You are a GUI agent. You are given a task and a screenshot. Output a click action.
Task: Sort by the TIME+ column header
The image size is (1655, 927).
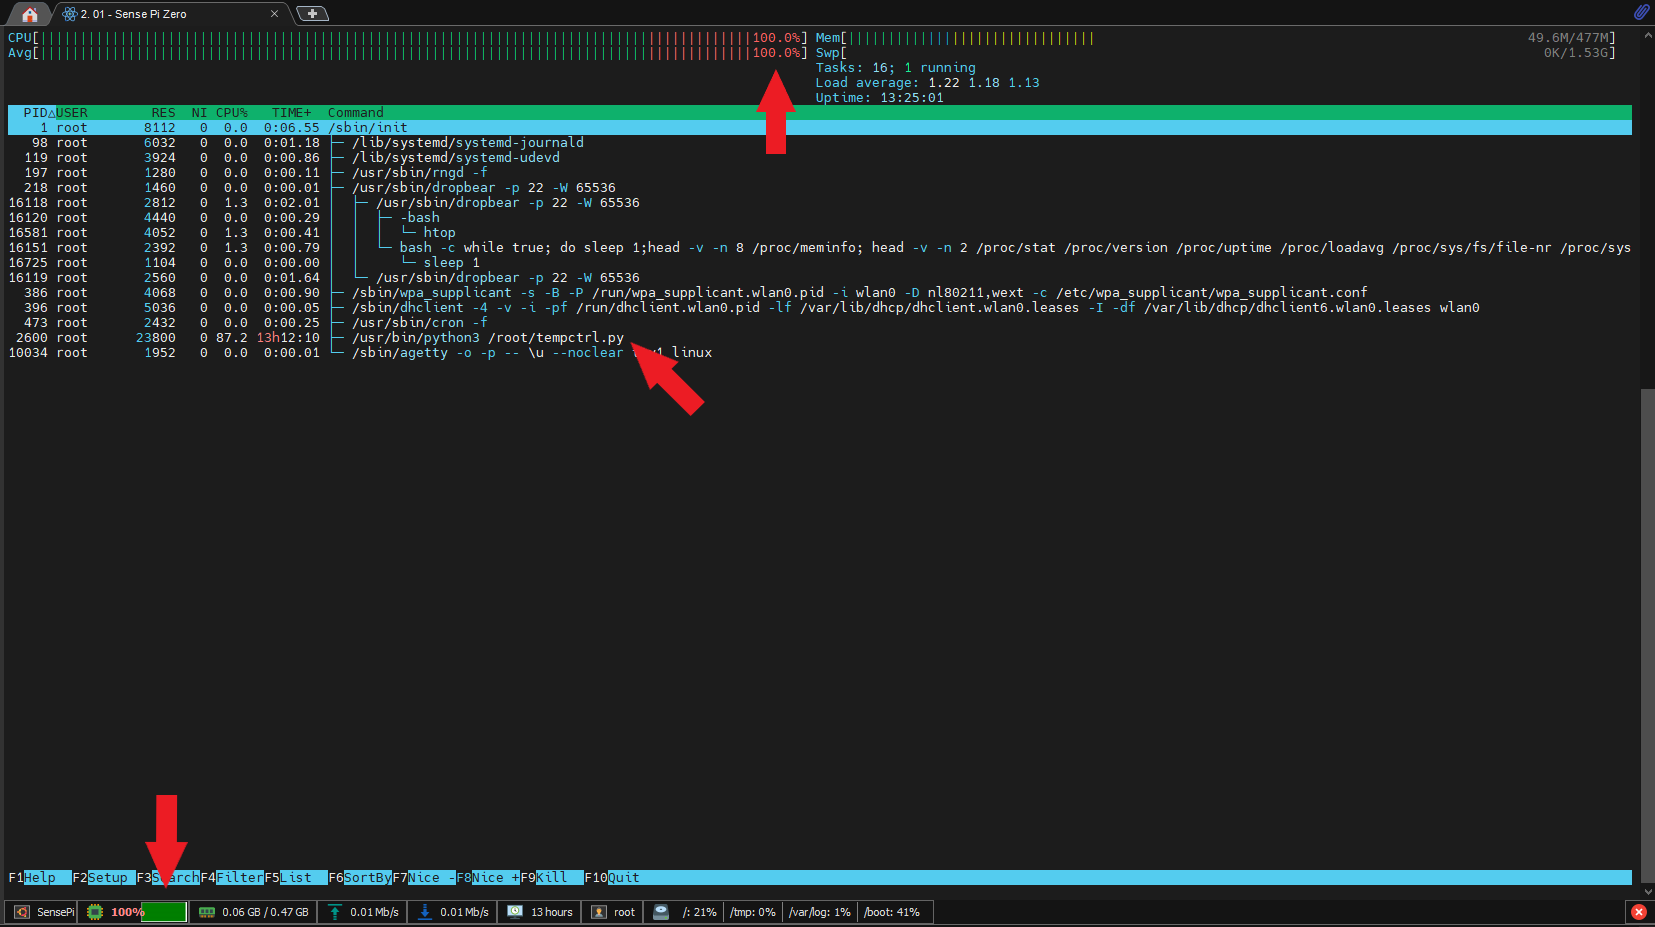tap(292, 113)
